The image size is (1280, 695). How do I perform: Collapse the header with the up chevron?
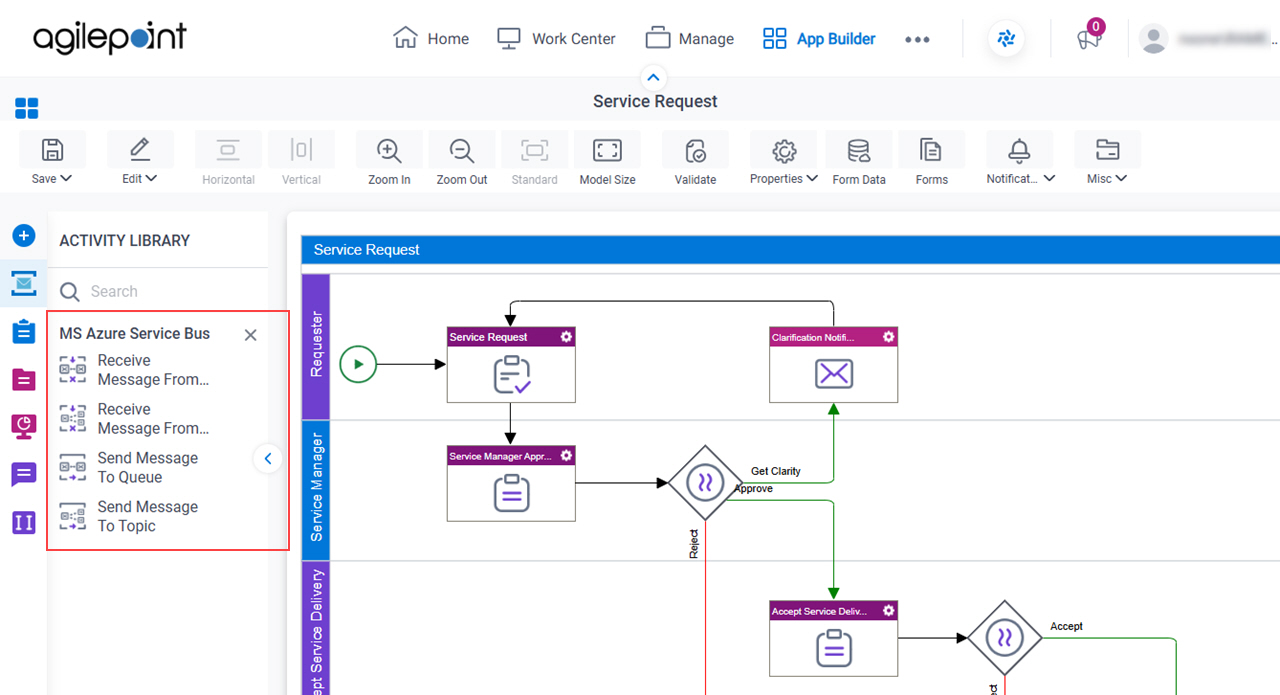point(653,77)
